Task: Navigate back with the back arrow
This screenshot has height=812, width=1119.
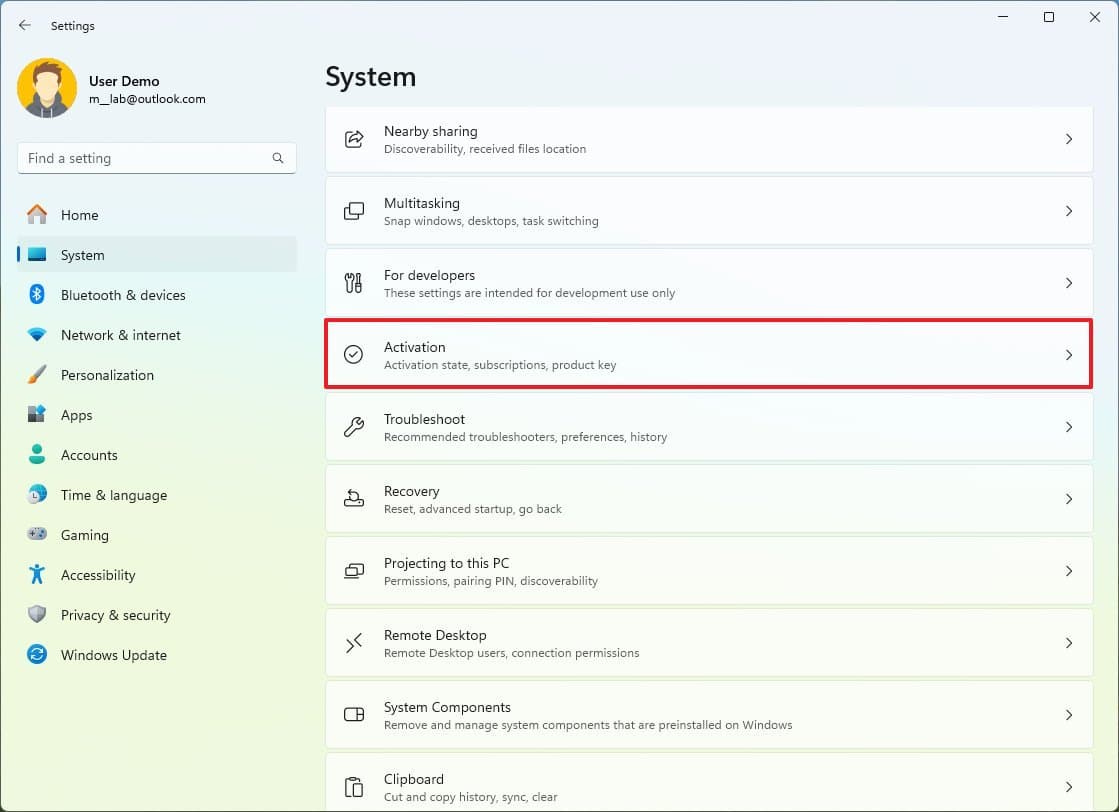Action: point(25,26)
